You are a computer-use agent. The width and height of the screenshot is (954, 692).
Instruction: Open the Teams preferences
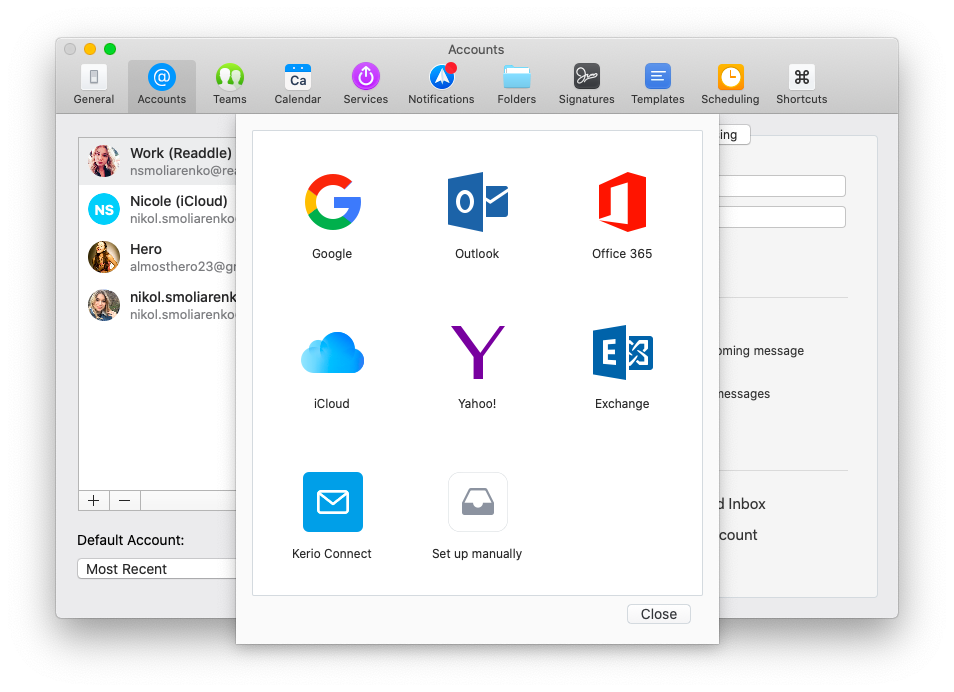click(x=229, y=85)
